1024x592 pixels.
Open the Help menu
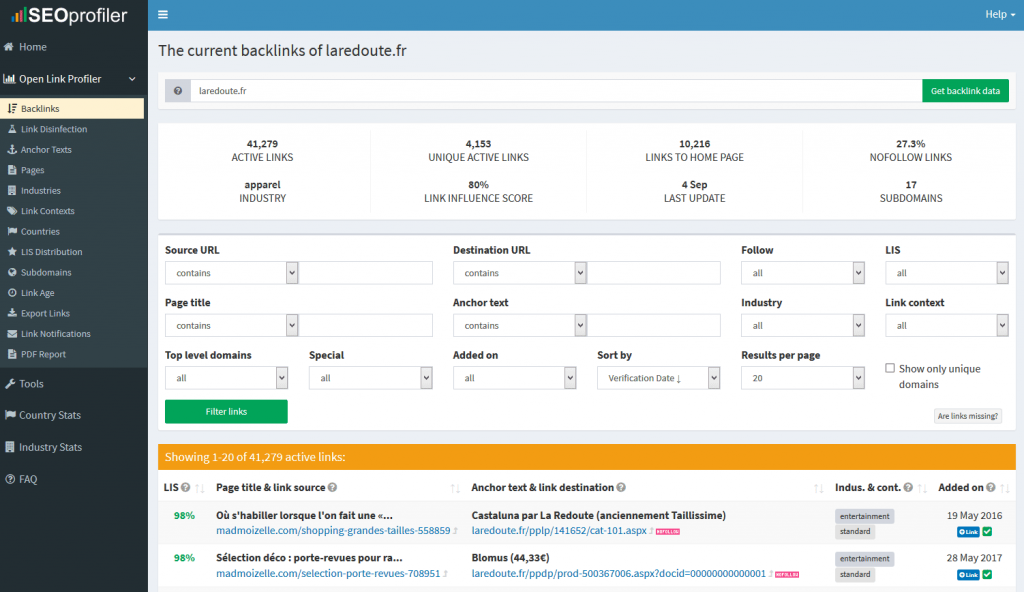(1000, 14)
